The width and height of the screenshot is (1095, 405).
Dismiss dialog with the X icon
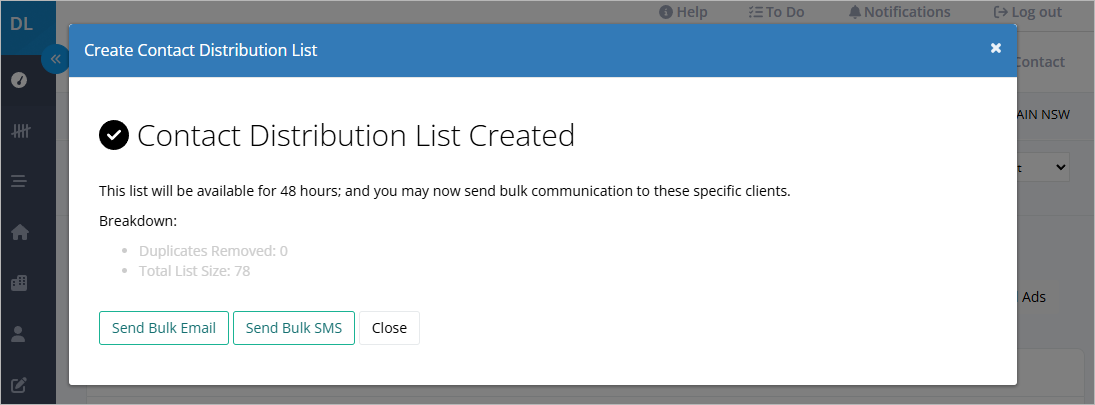pyautogui.click(x=996, y=48)
